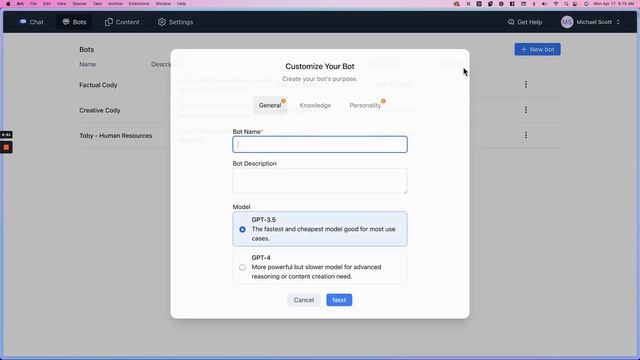Open the Content section in navbar
Viewport: 640px width, 360px height.
pos(122,22)
